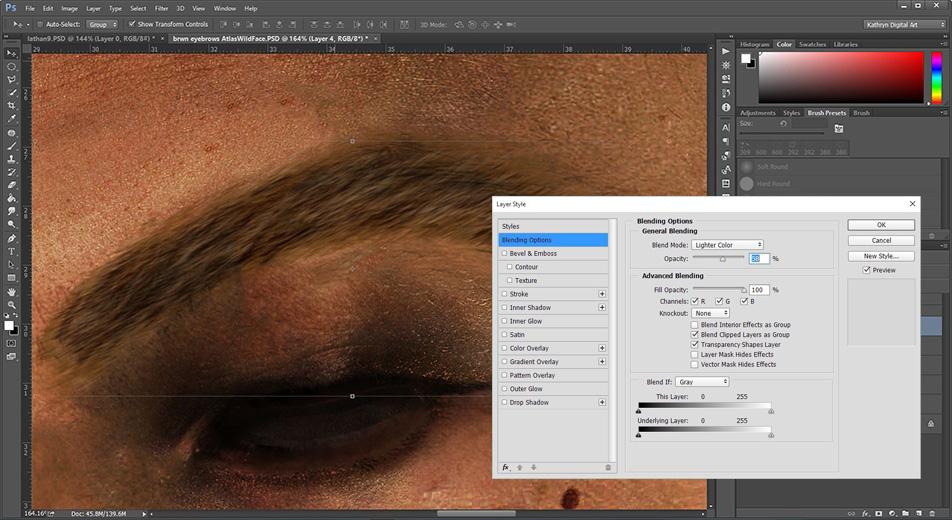Select the Crop tool
This screenshot has height=520, width=952.
tap(12, 105)
